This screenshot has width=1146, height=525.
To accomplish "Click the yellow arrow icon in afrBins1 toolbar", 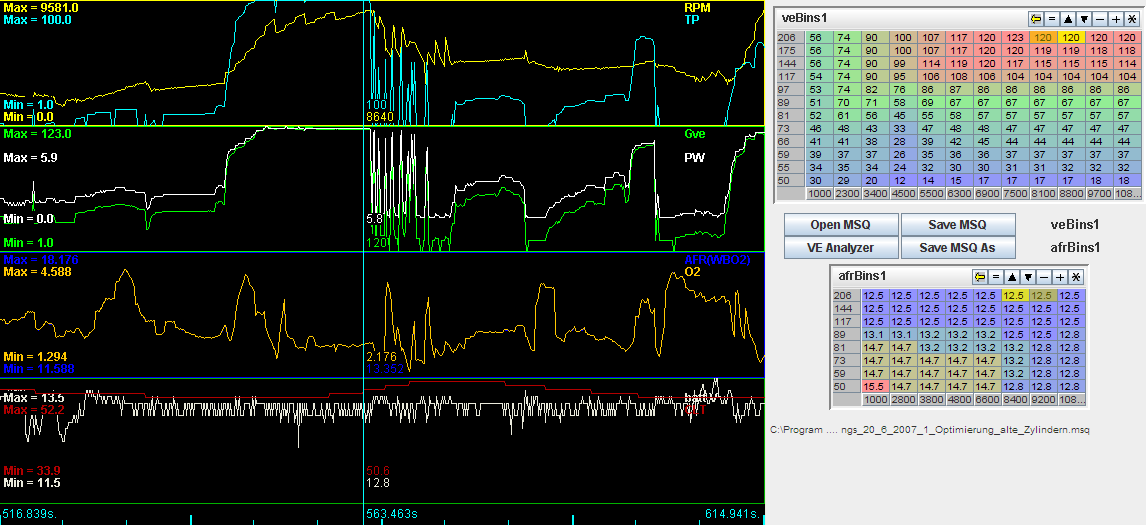I will pyautogui.click(x=979, y=277).
